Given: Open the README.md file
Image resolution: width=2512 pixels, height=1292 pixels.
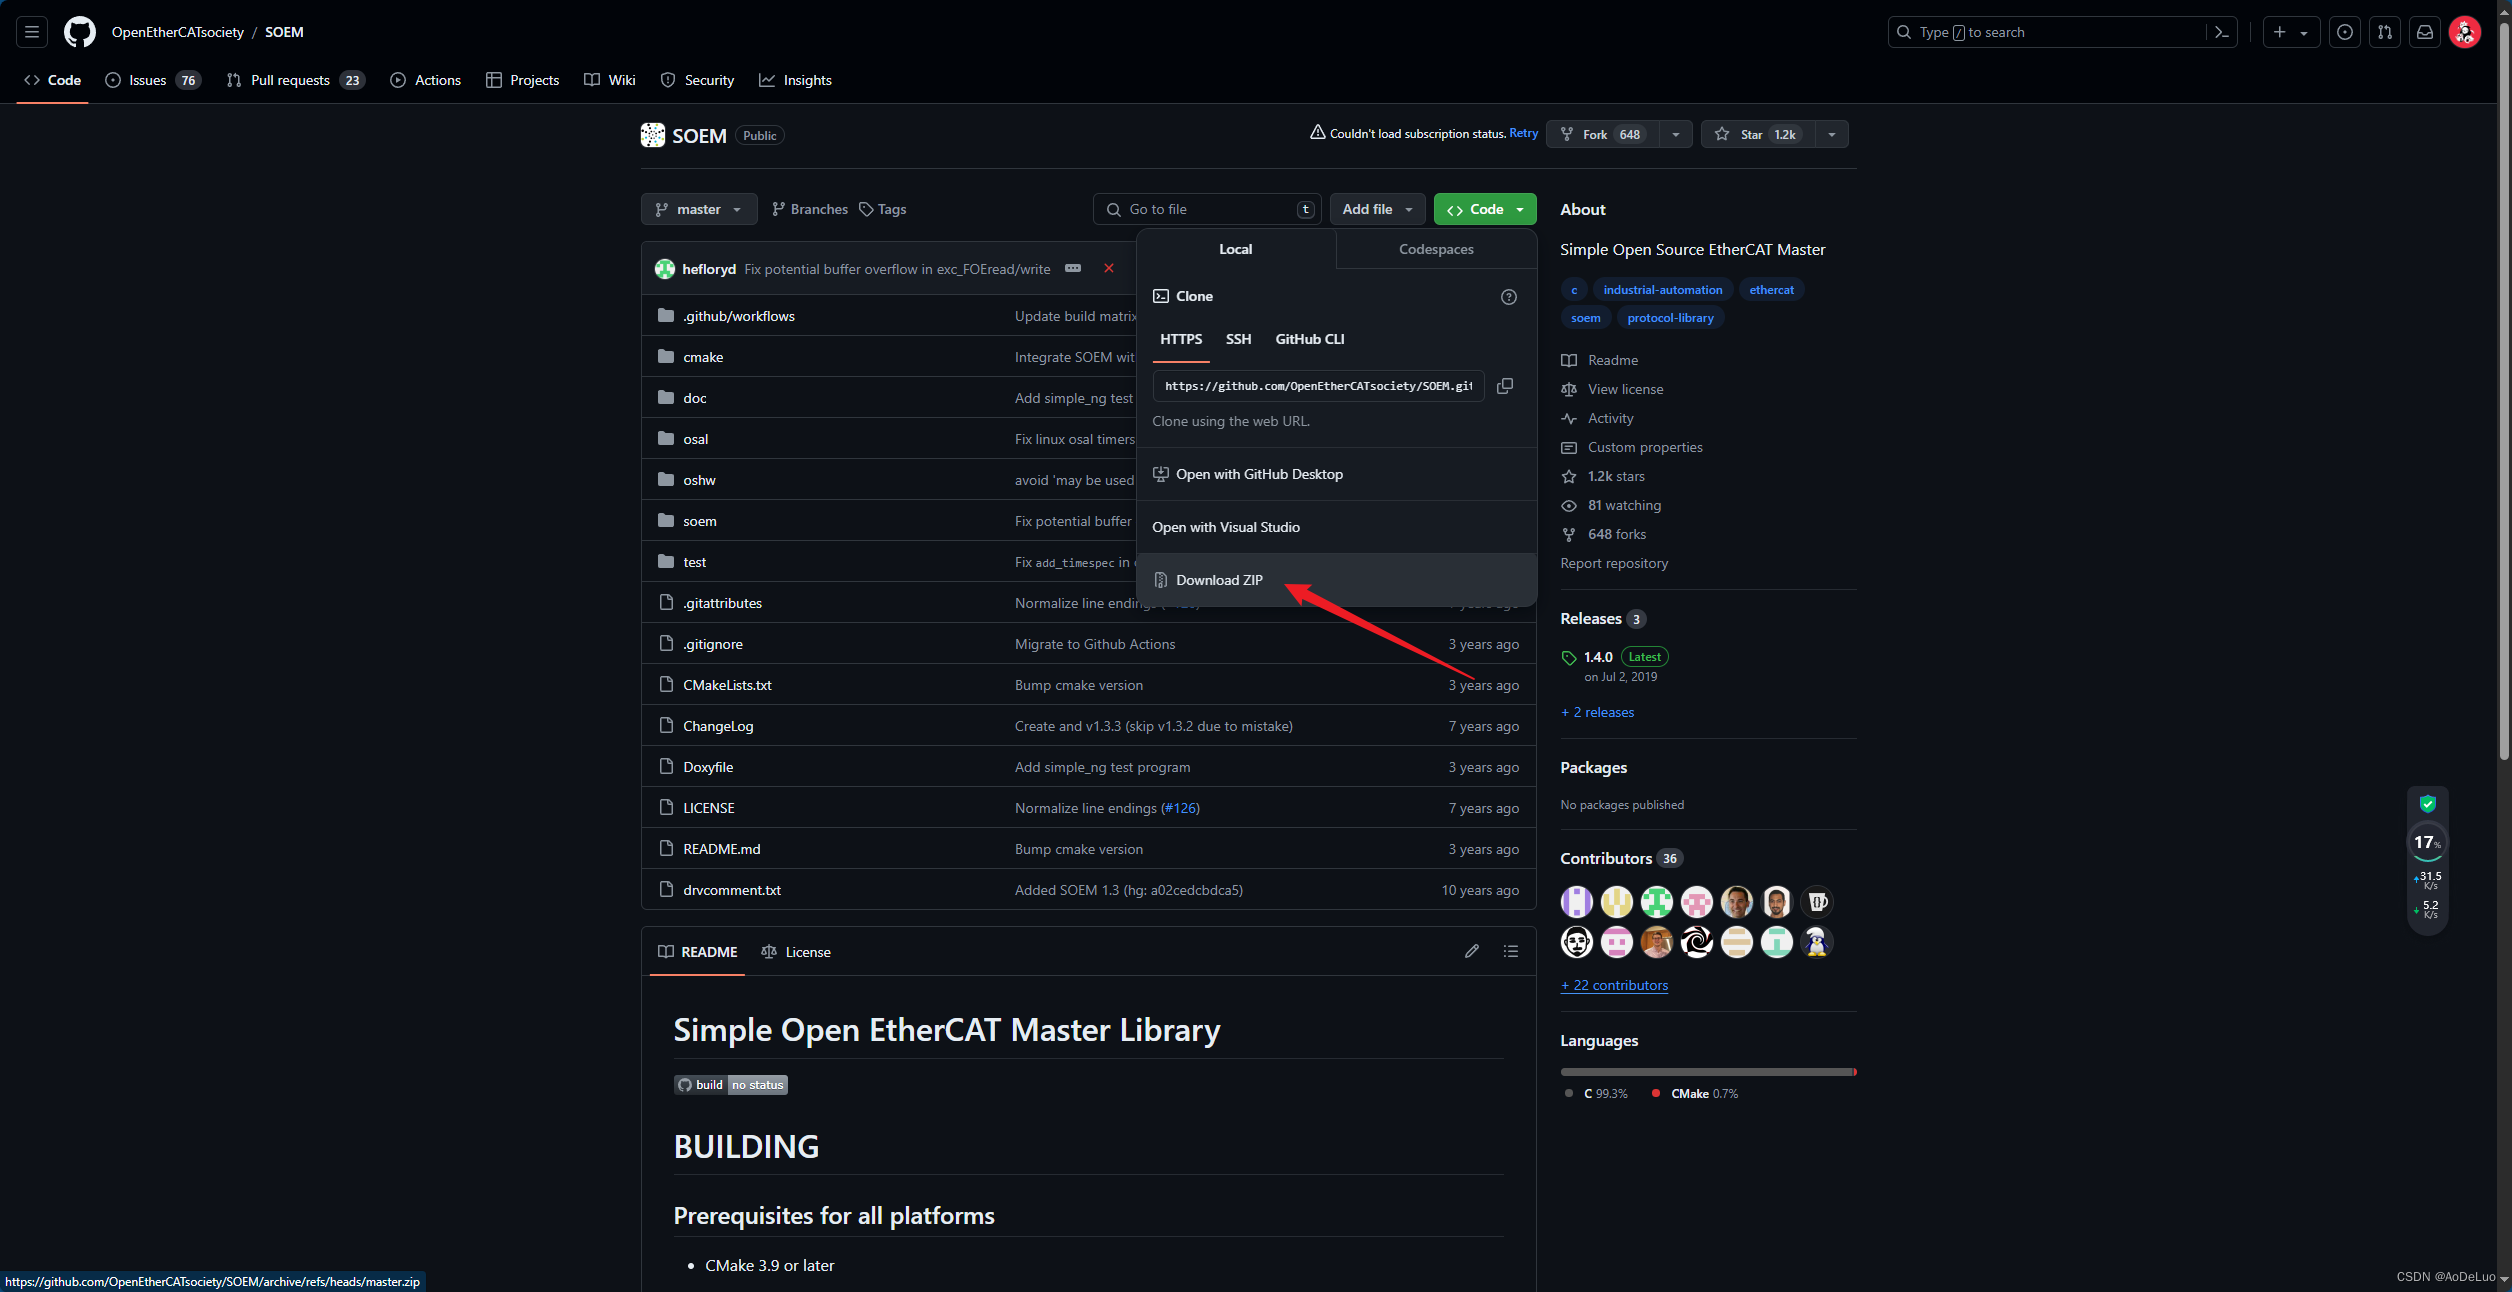Looking at the screenshot, I should coord(722,849).
